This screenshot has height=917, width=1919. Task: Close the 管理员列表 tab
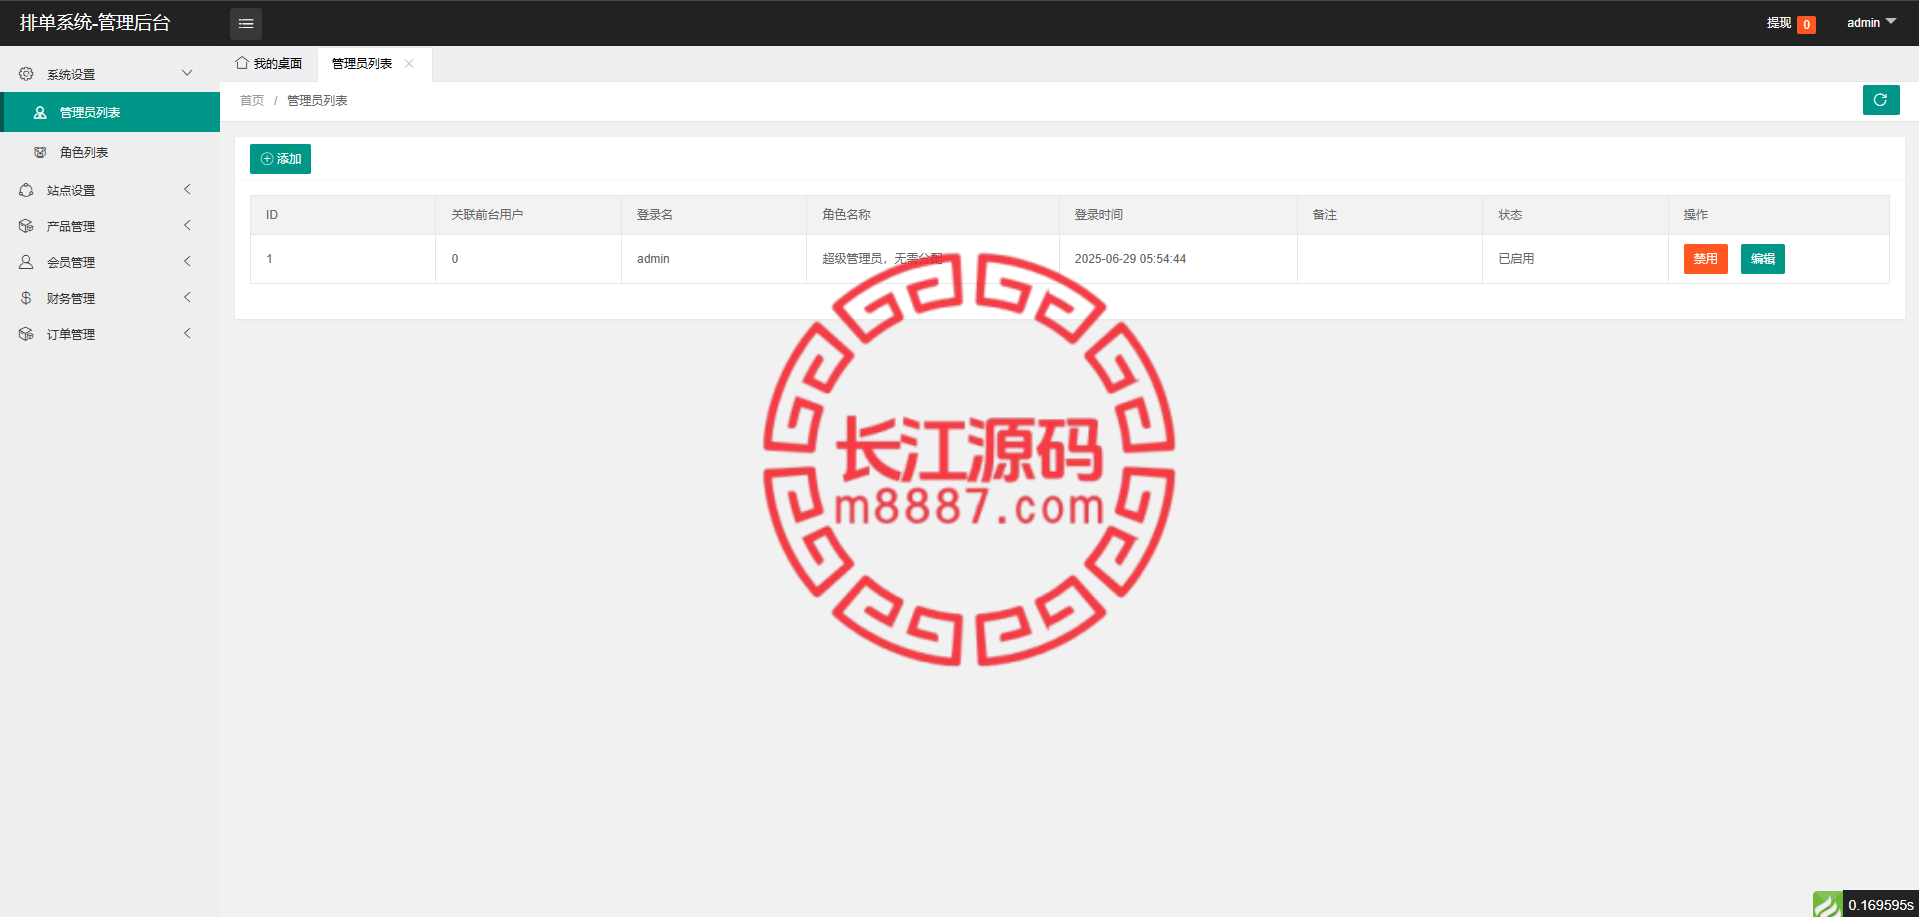pyautogui.click(x=409, y=64)
